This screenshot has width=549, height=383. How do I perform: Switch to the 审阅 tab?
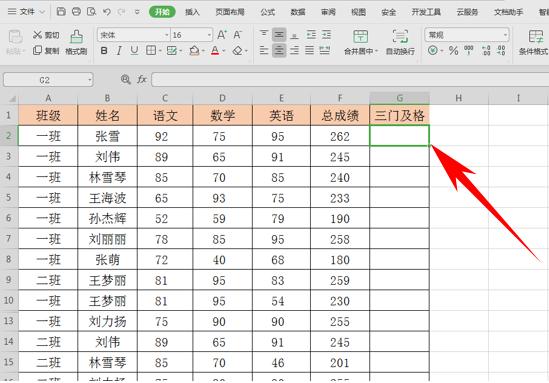coord(328,12)
